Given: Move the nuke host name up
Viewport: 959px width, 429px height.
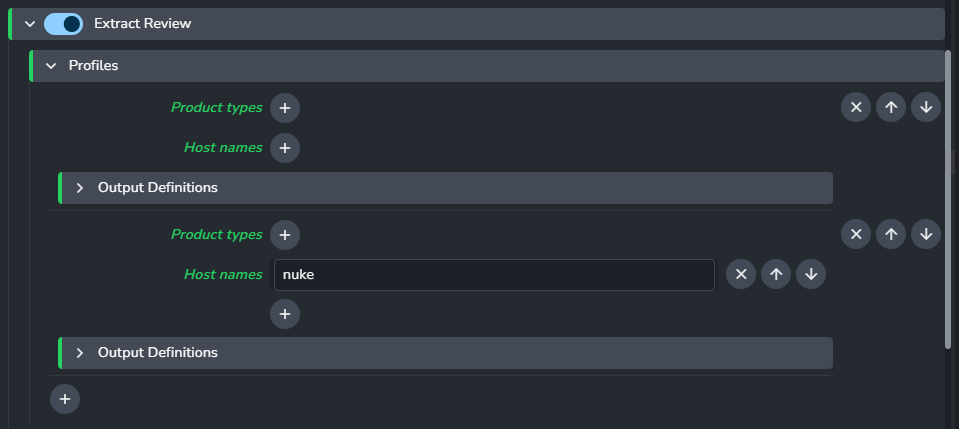Looking at the screenshot, I should pos(776,274).
